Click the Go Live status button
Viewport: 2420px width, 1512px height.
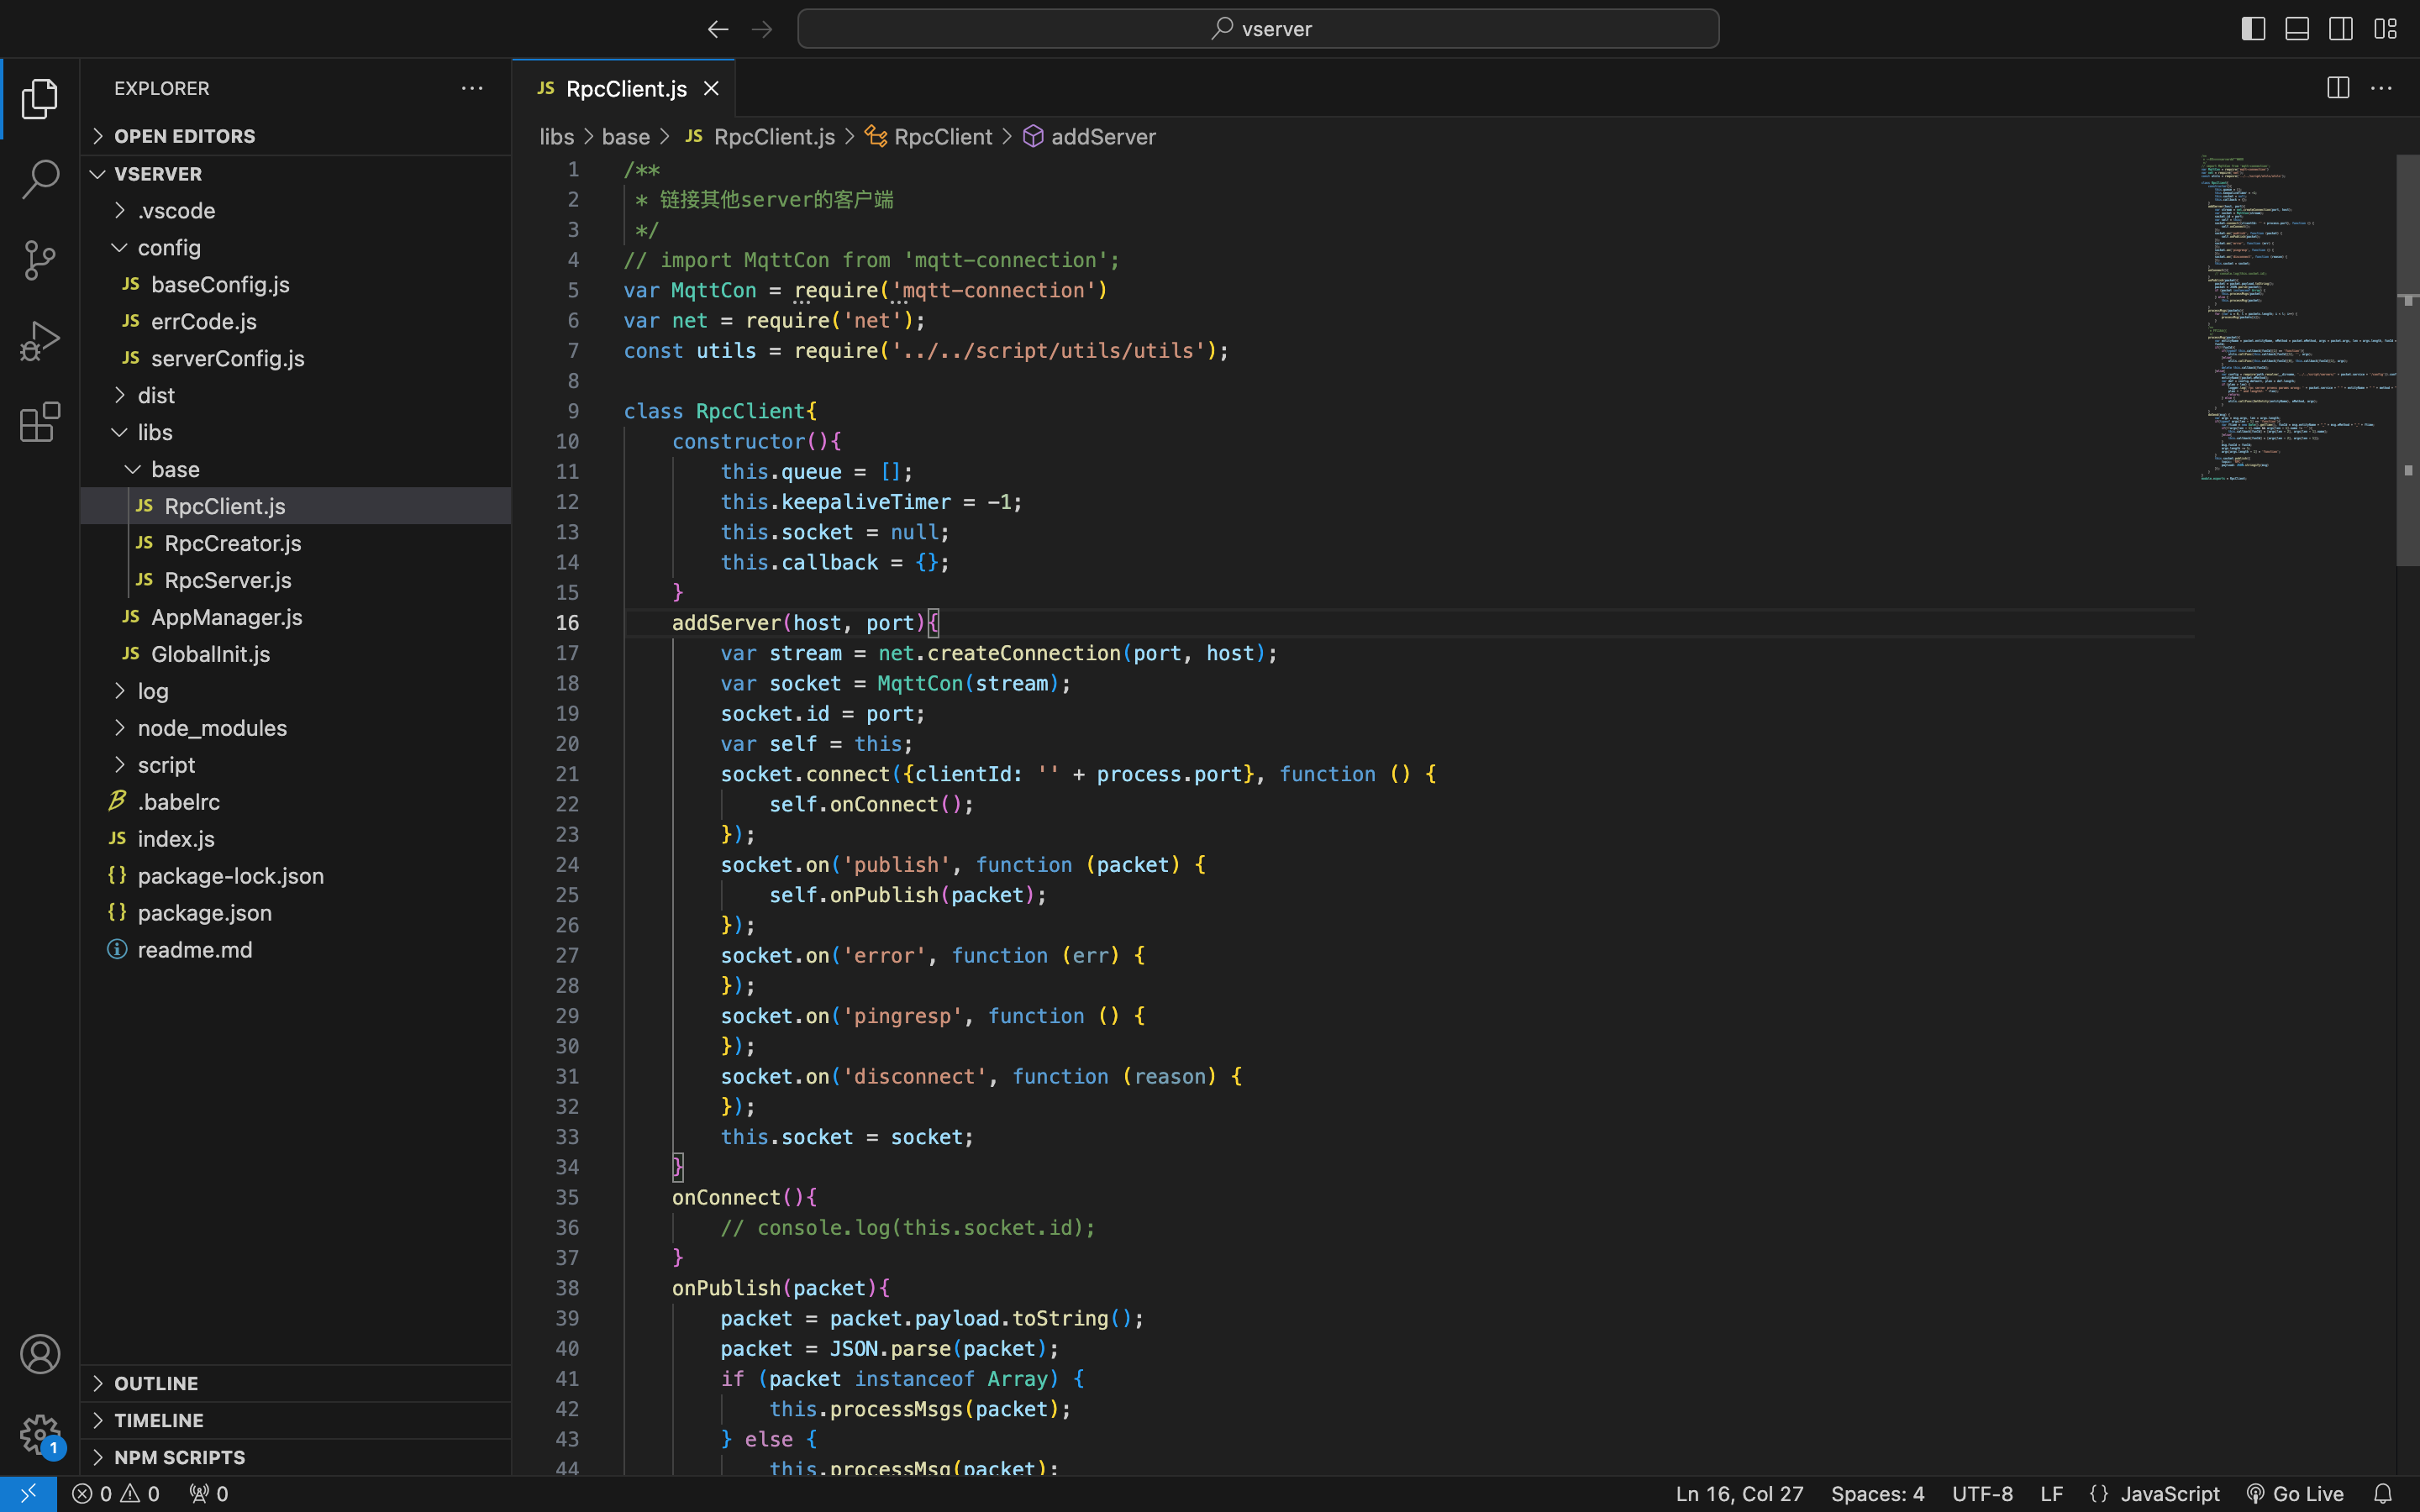point(2294,1494)
